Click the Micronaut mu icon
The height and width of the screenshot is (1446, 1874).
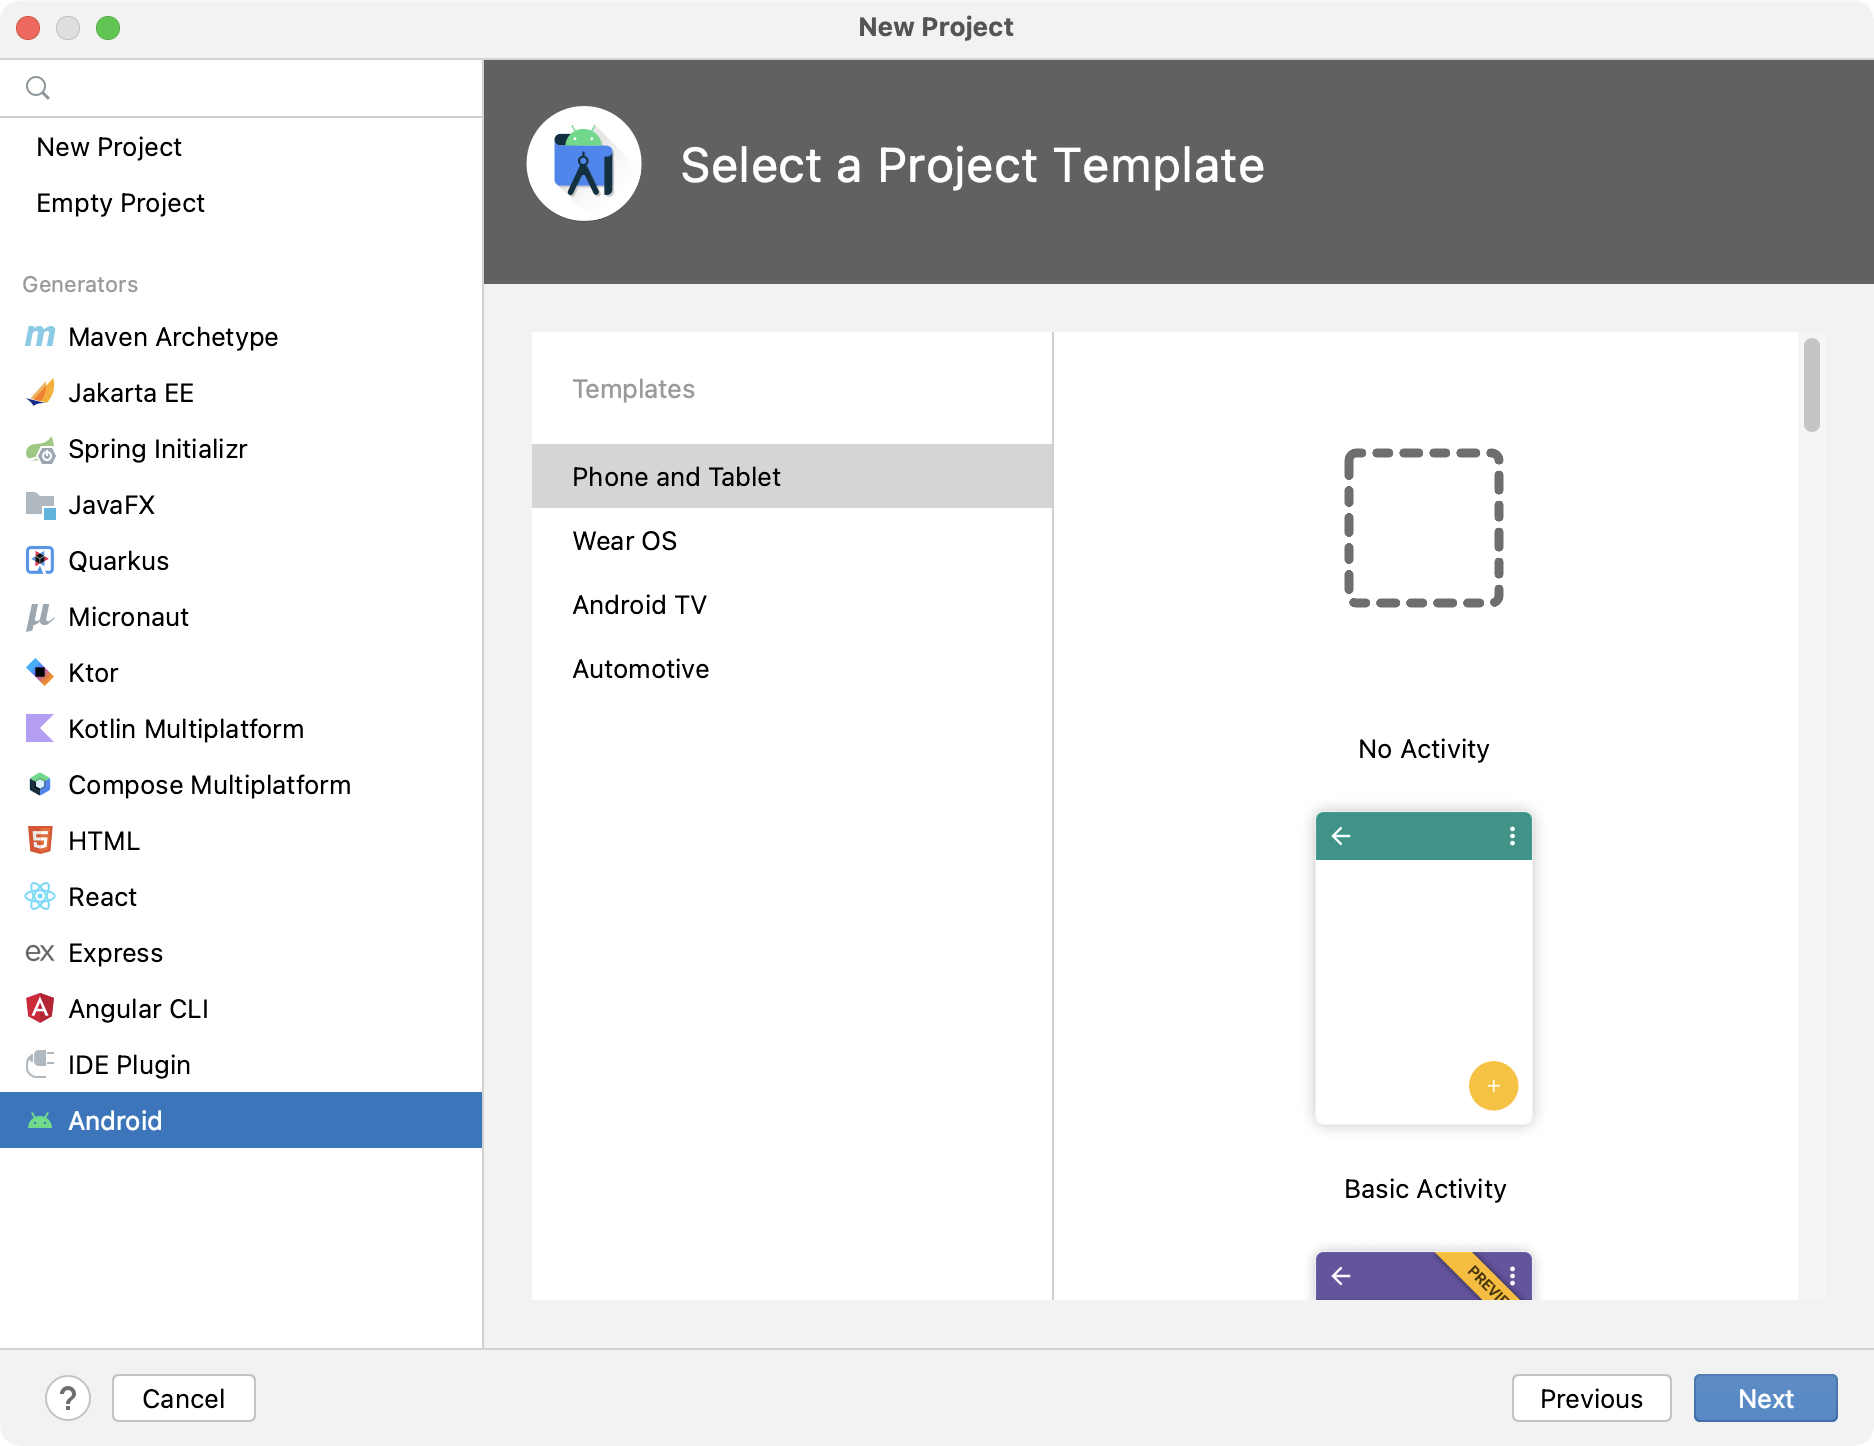tap(40, 617)
